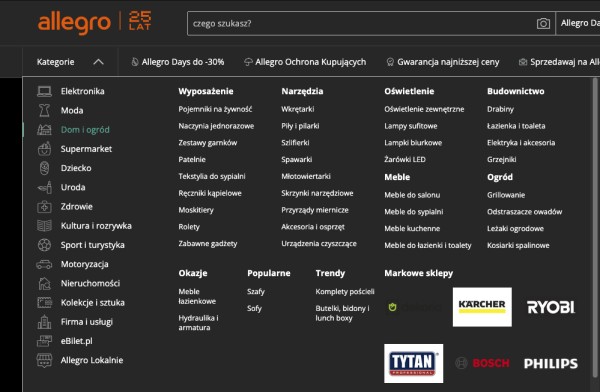Open the Narzędzia section heading
Image resolution: width=600 pixels, height=392 pixels.
[302, 91]
